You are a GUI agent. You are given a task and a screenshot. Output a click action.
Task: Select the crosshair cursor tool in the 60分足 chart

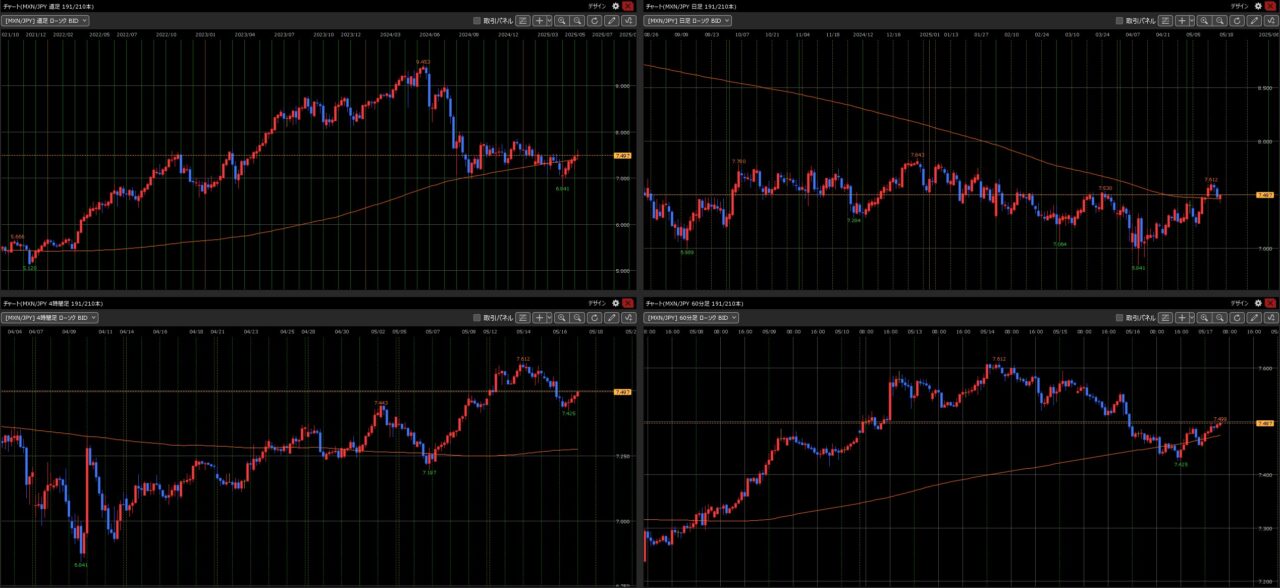1182,317
